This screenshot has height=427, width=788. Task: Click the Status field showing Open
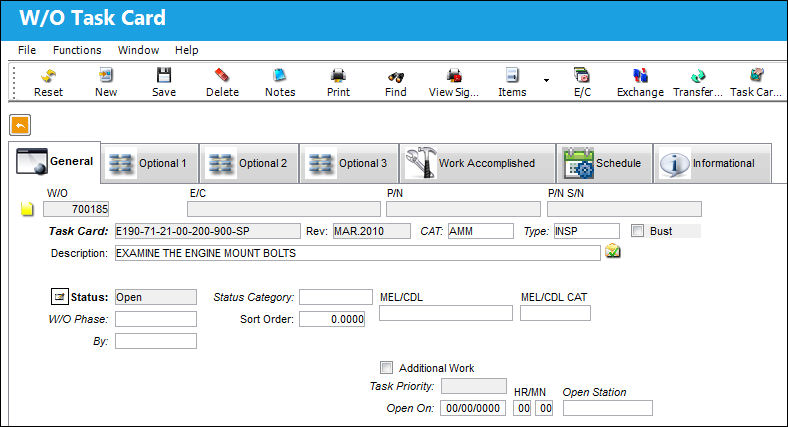tap(156, 297)
